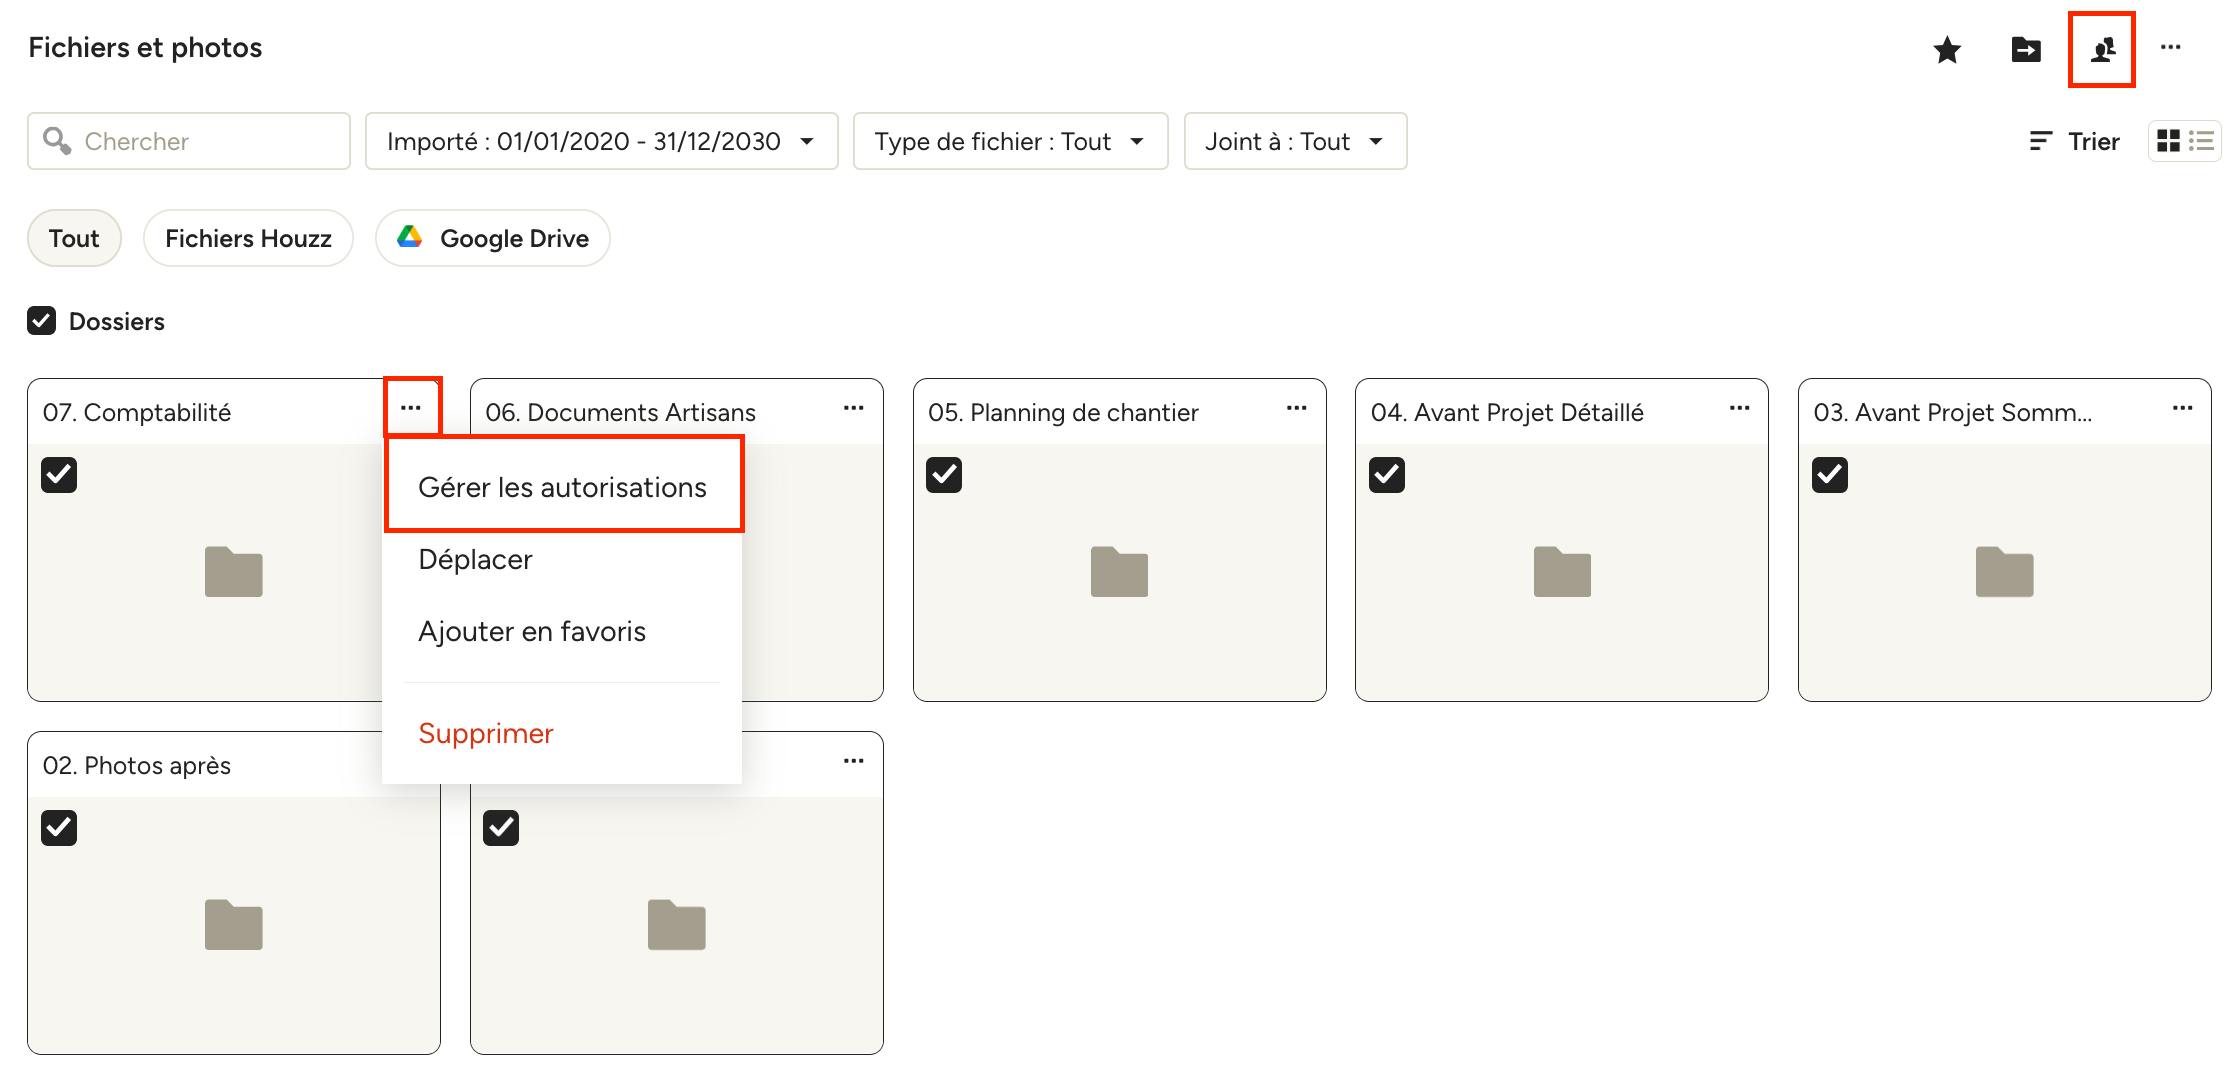
Task: Open the folder icon of 03. Avant Projet Somm...
Action: point(2005,572)
